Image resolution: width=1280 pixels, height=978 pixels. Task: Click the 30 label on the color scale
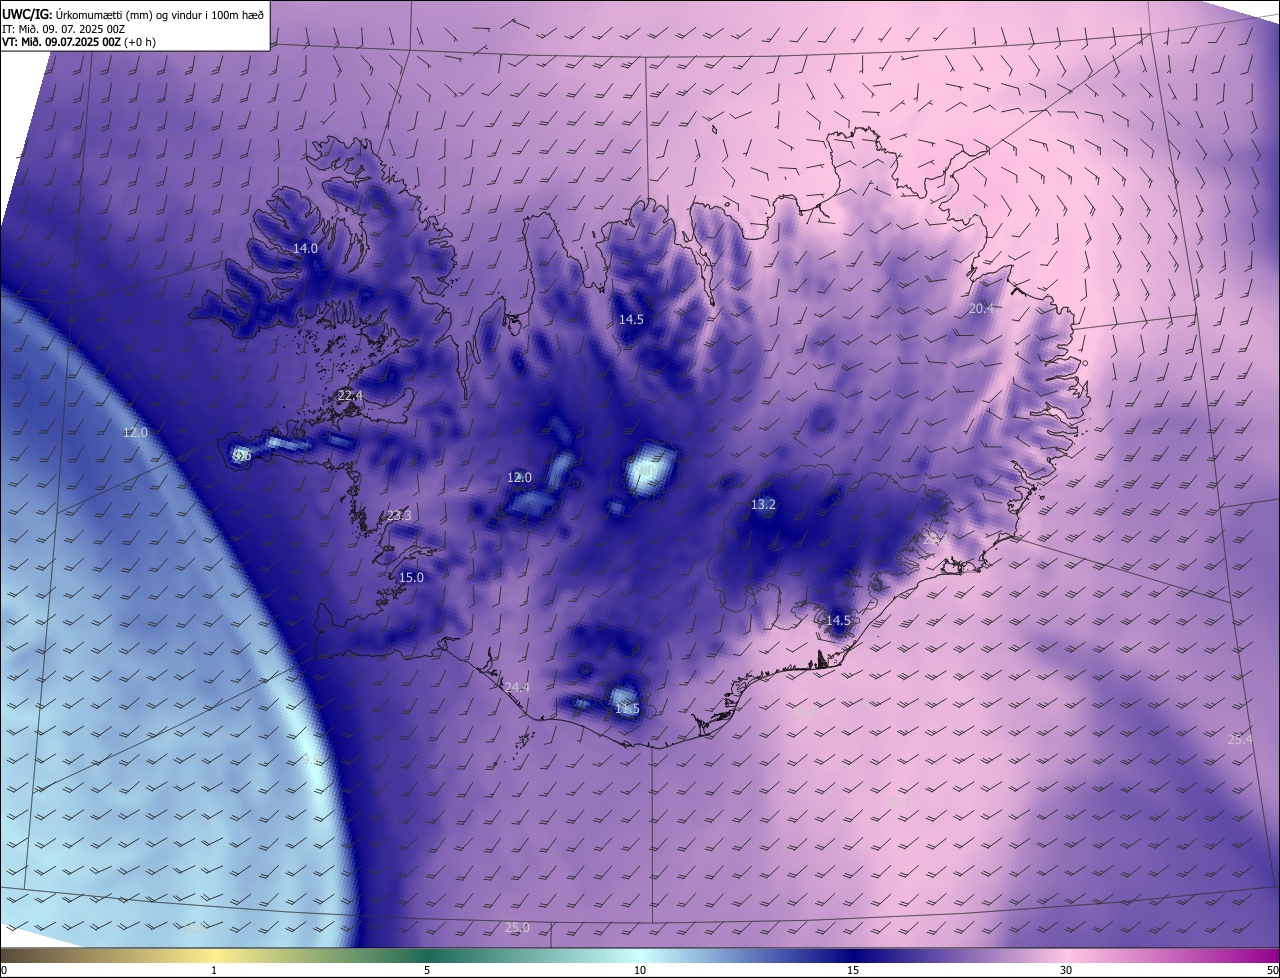tap(1066, 970)
